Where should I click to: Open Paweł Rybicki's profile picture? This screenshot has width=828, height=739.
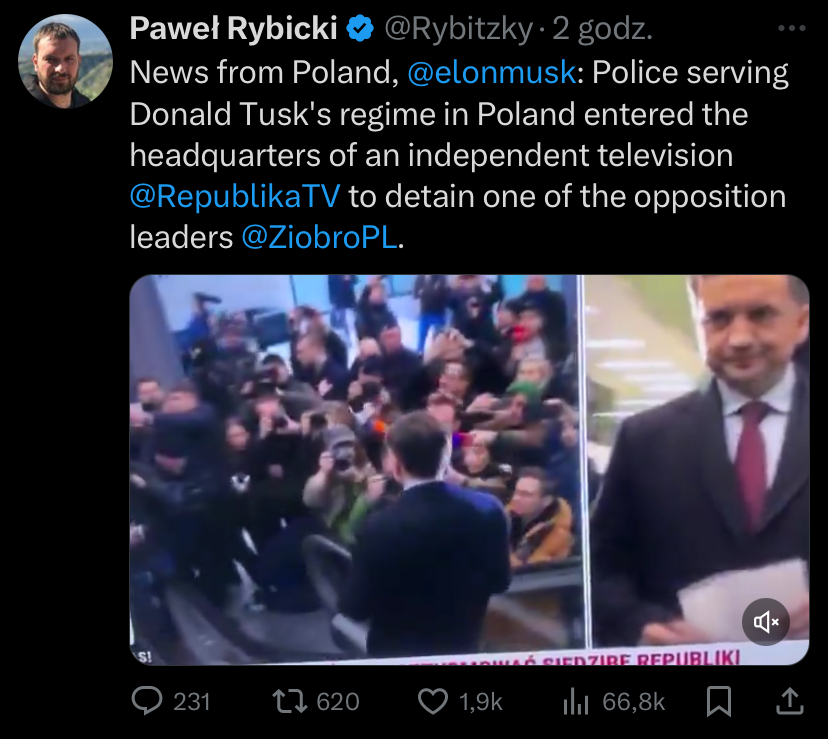[65, 61]
